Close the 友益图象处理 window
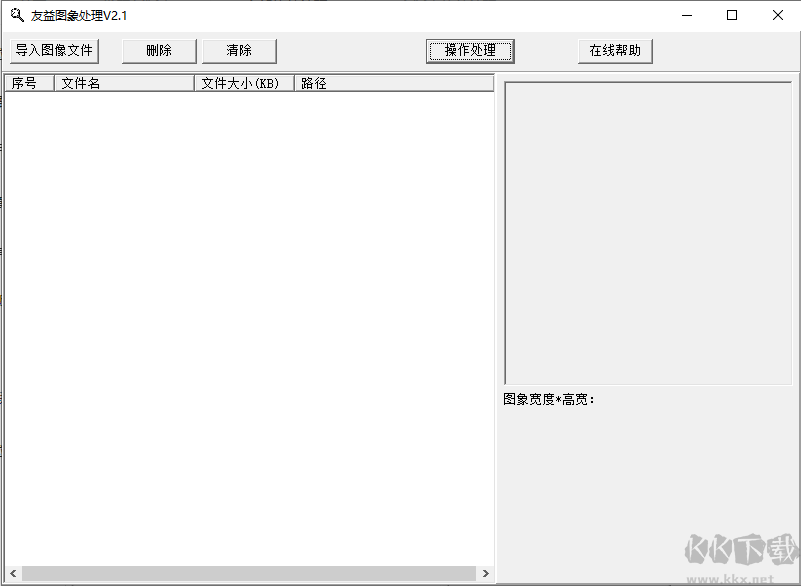Screen dimensions: 801x586 (x=778, y=15)
